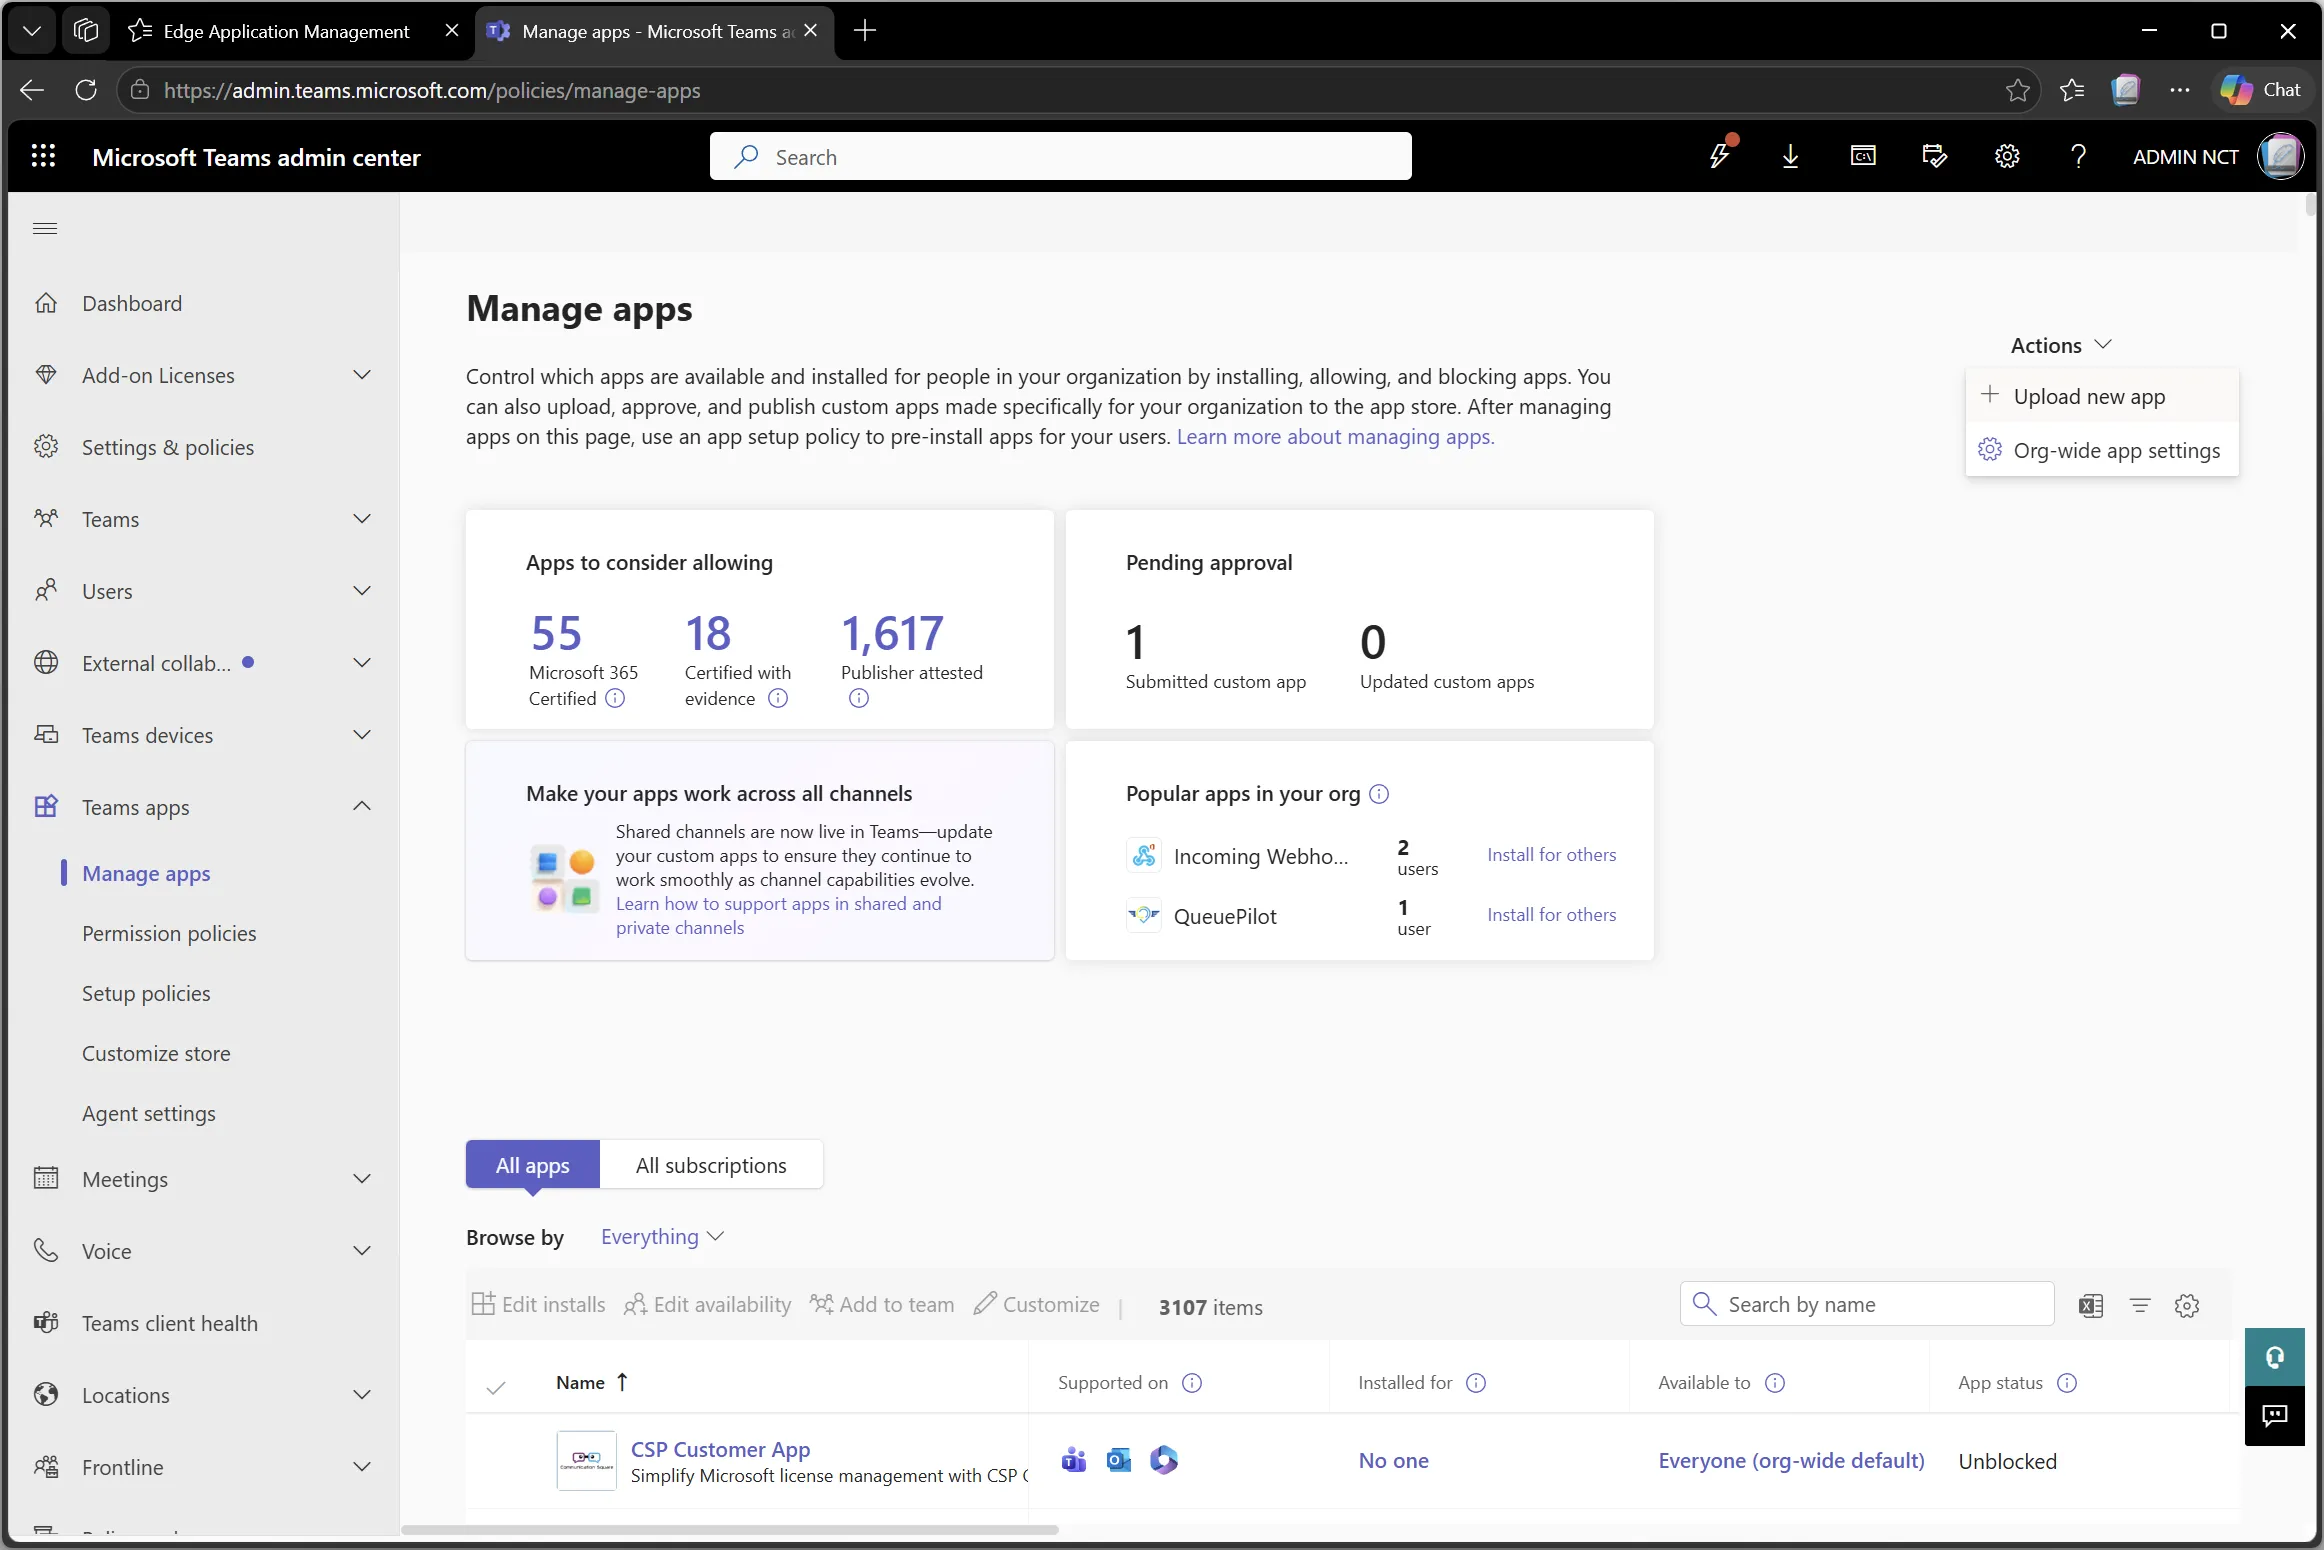Open the CSP Customer App link

(720, 1449)
